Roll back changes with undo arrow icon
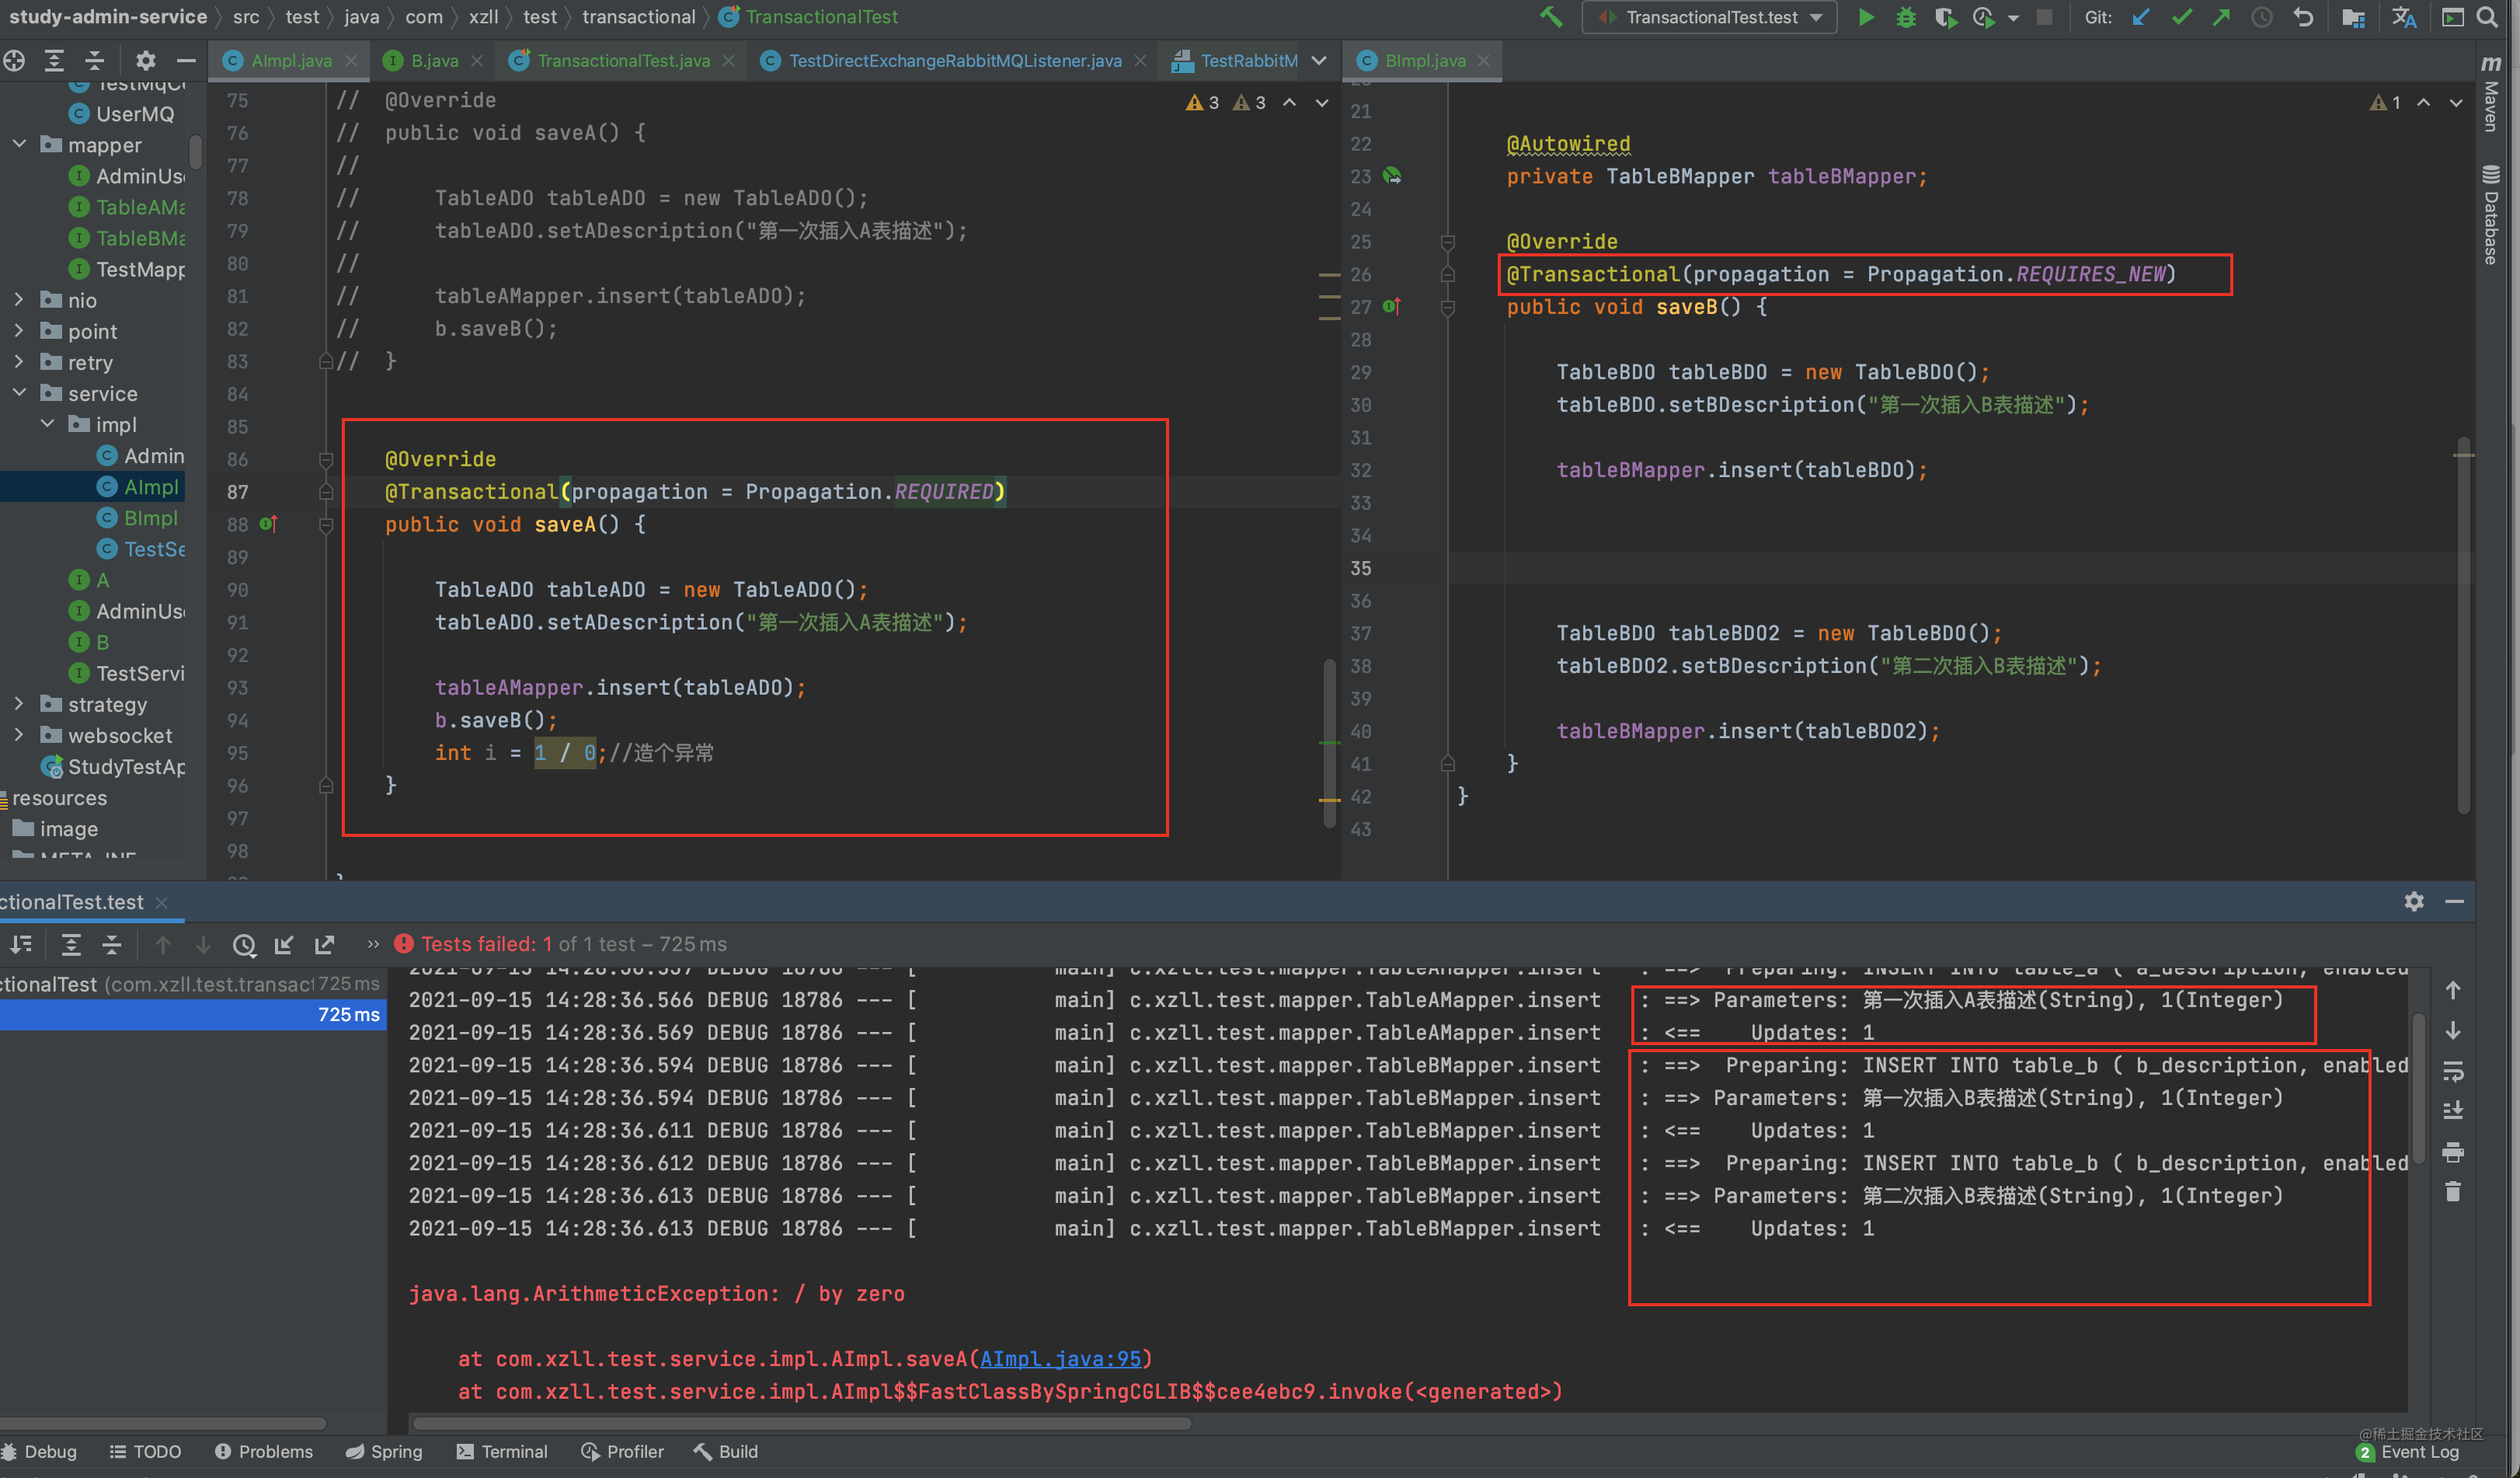Screen dimensions: 2520x1478 2304,17
